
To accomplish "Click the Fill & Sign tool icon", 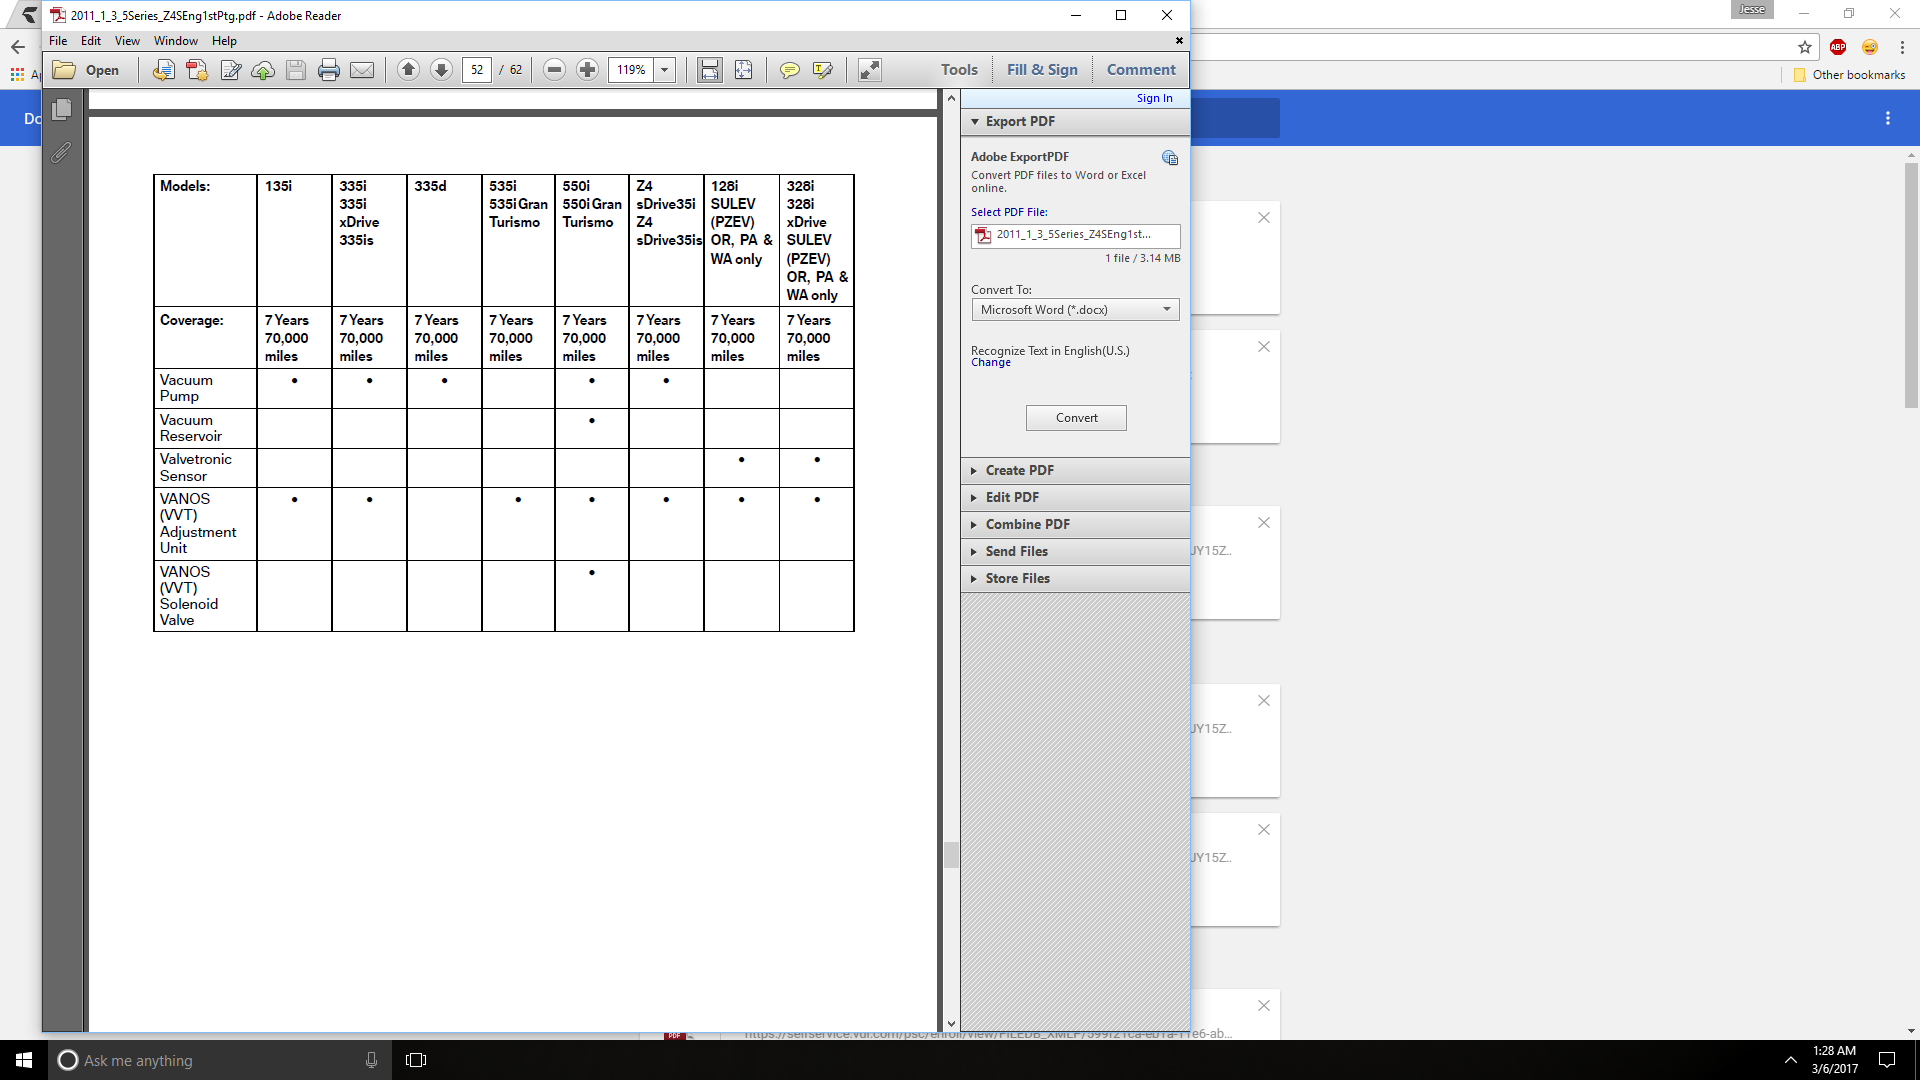I will point(1042,69).
